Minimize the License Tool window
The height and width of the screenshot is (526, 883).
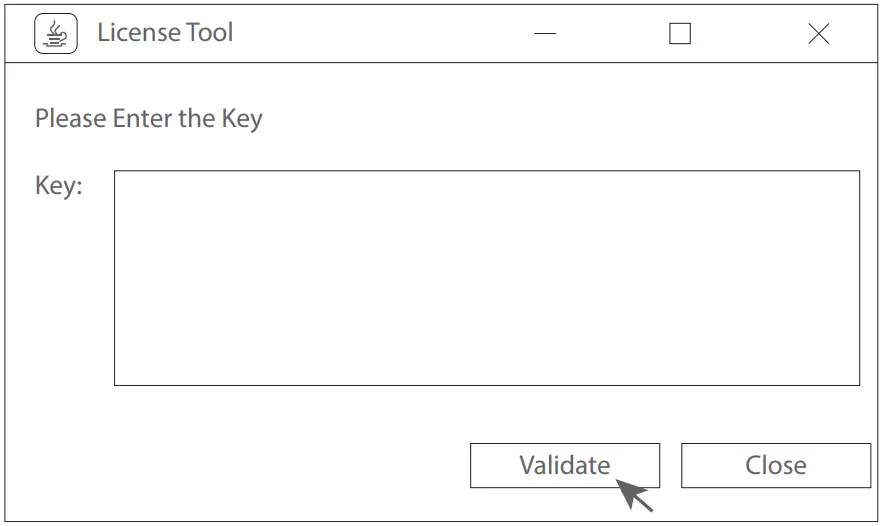pos(545,34)
